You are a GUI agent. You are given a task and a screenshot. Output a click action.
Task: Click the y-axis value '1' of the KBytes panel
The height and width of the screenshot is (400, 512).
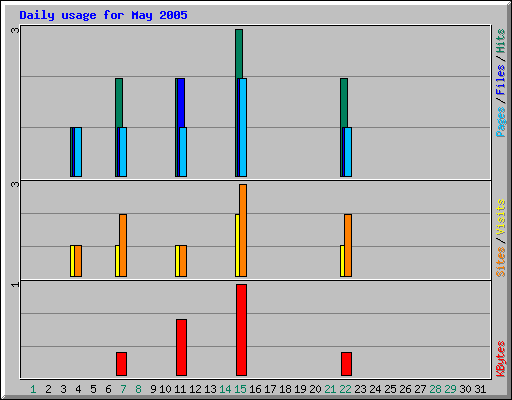click(15, 284)
